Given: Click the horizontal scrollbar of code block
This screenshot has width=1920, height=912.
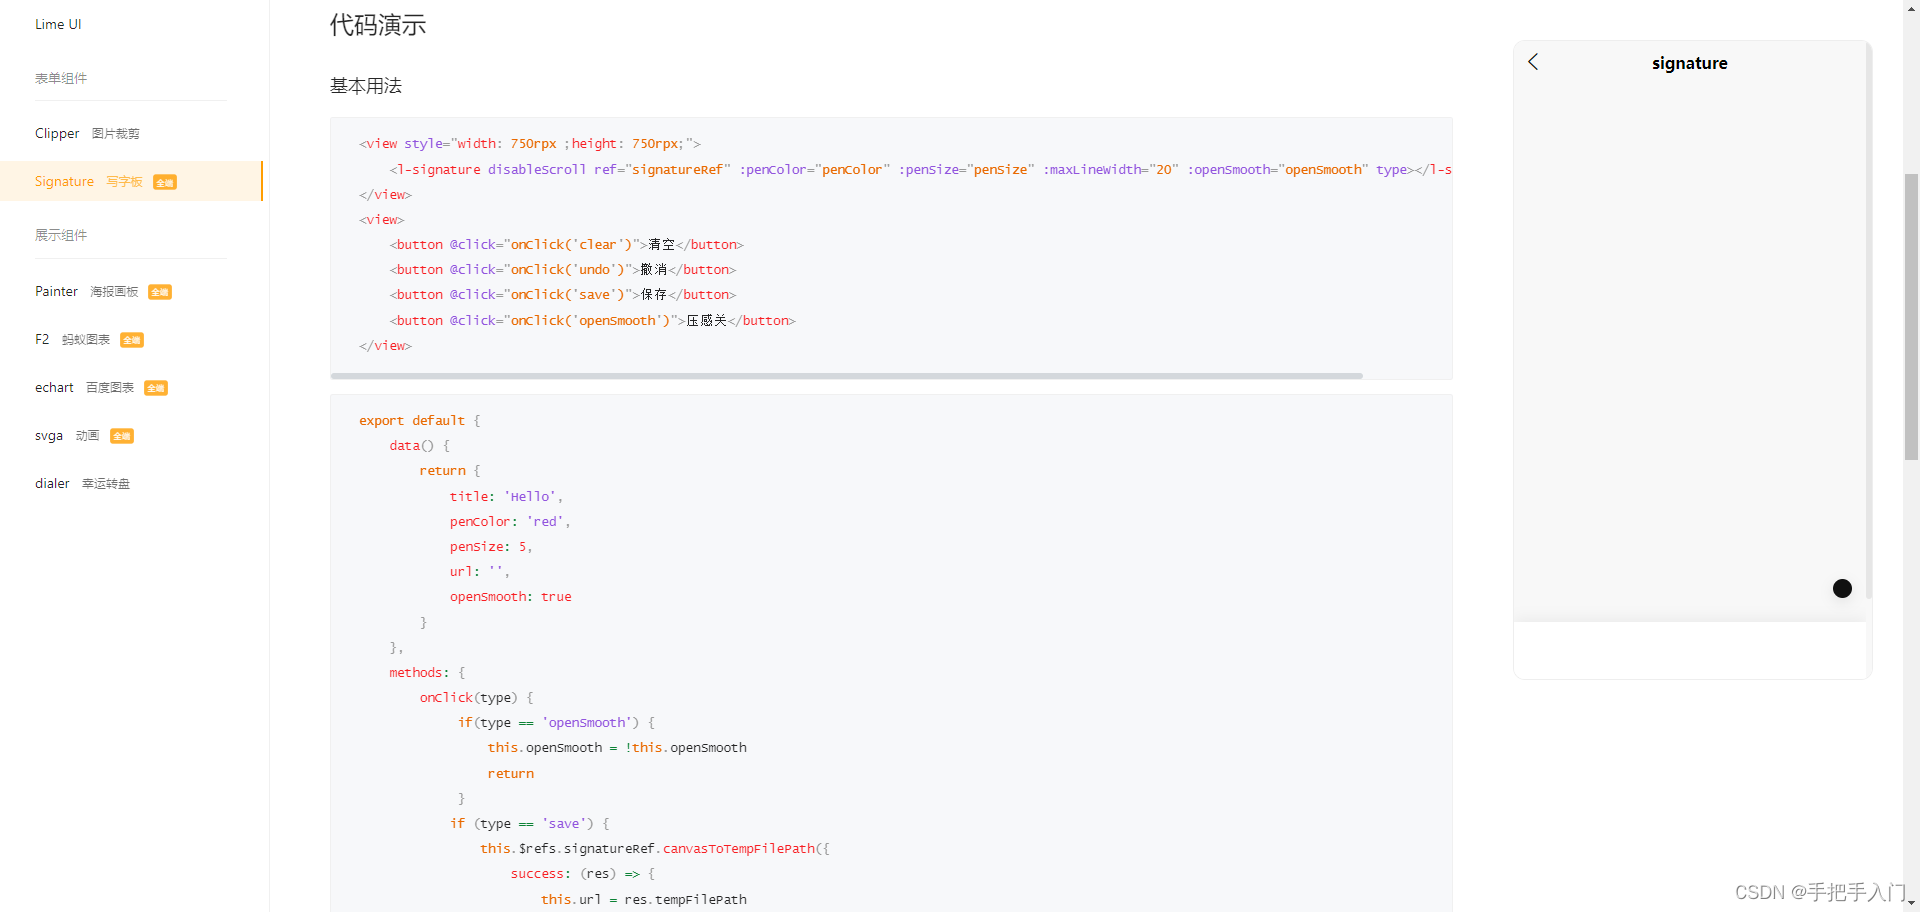Looking at the screenshot, I should tap(846, 376).
